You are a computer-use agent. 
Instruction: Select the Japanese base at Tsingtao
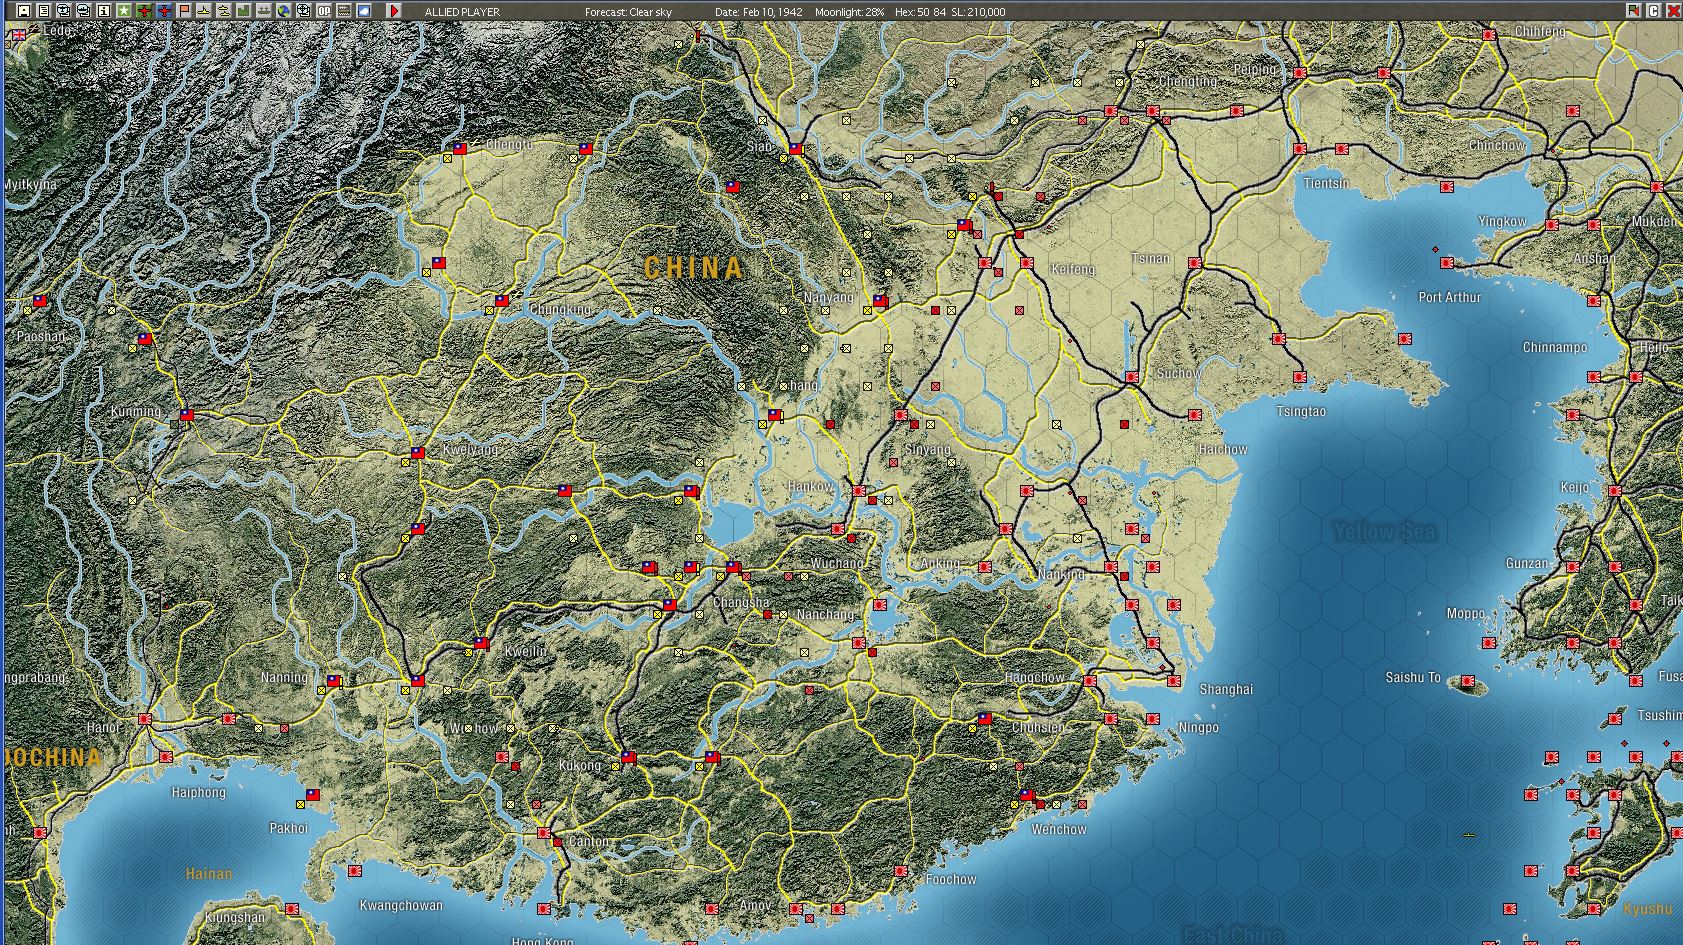click(x=1299, y=377)
